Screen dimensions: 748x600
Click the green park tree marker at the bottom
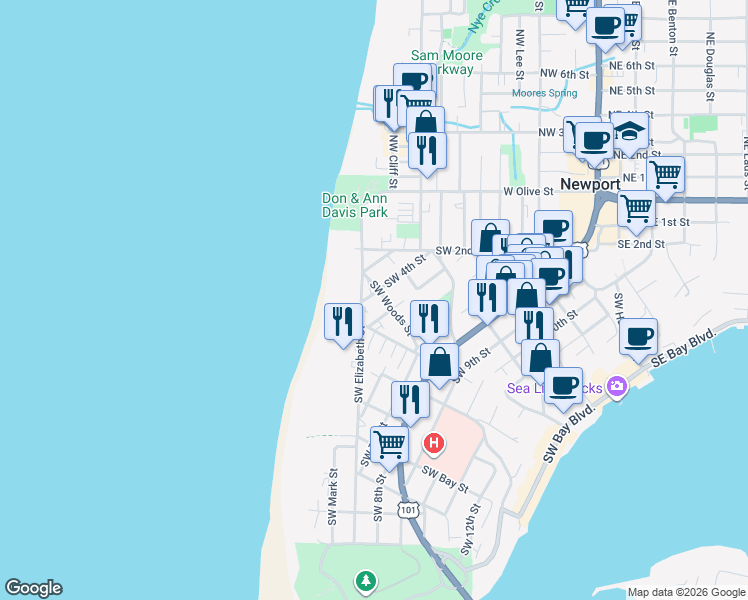[366, 582]
